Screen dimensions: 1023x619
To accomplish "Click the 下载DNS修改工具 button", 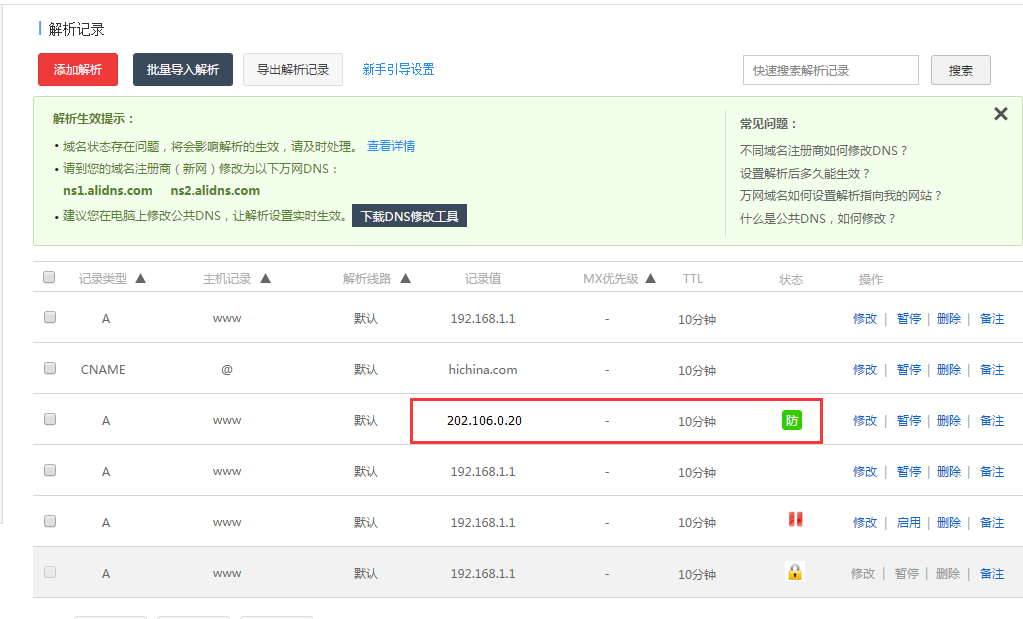I will [409, 215].
